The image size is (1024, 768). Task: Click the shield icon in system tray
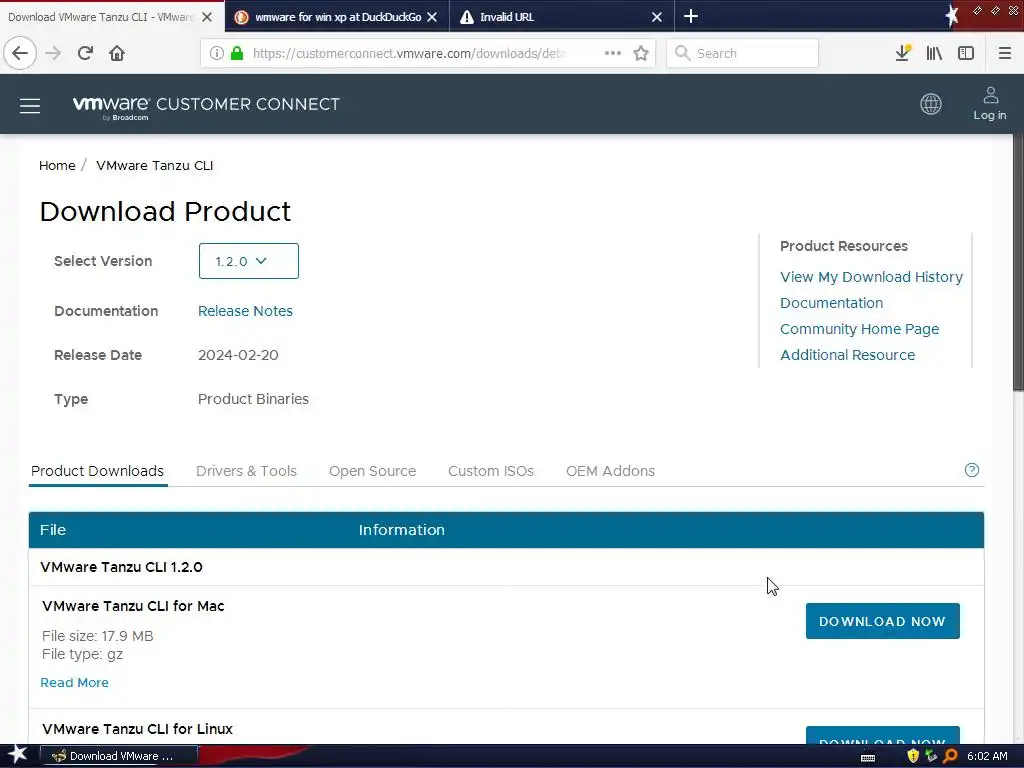point(912,756)
